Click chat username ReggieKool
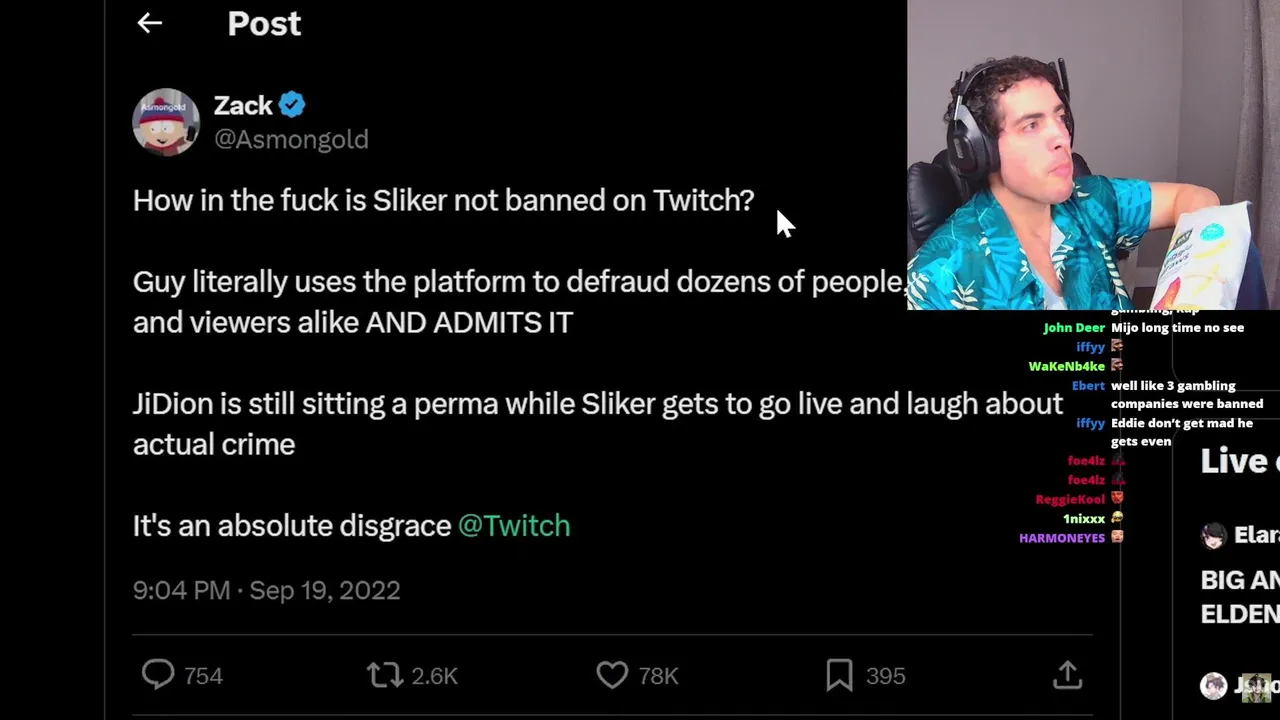Image resolution: width=1280 pixels, height=720 pixels. tap(1070, 499)
